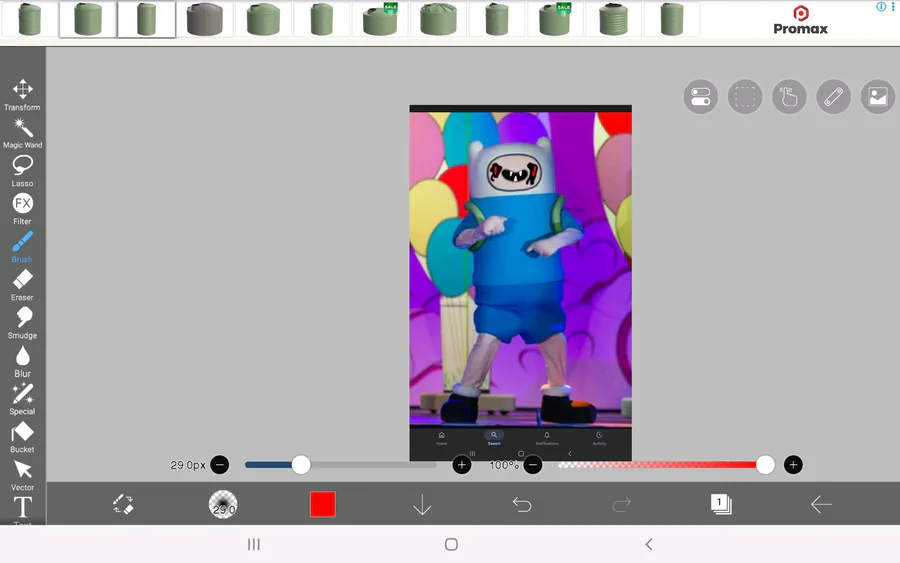Decrease opacity with minus button
This screenshot has width=900, height=563.
(x=533, y=464)
